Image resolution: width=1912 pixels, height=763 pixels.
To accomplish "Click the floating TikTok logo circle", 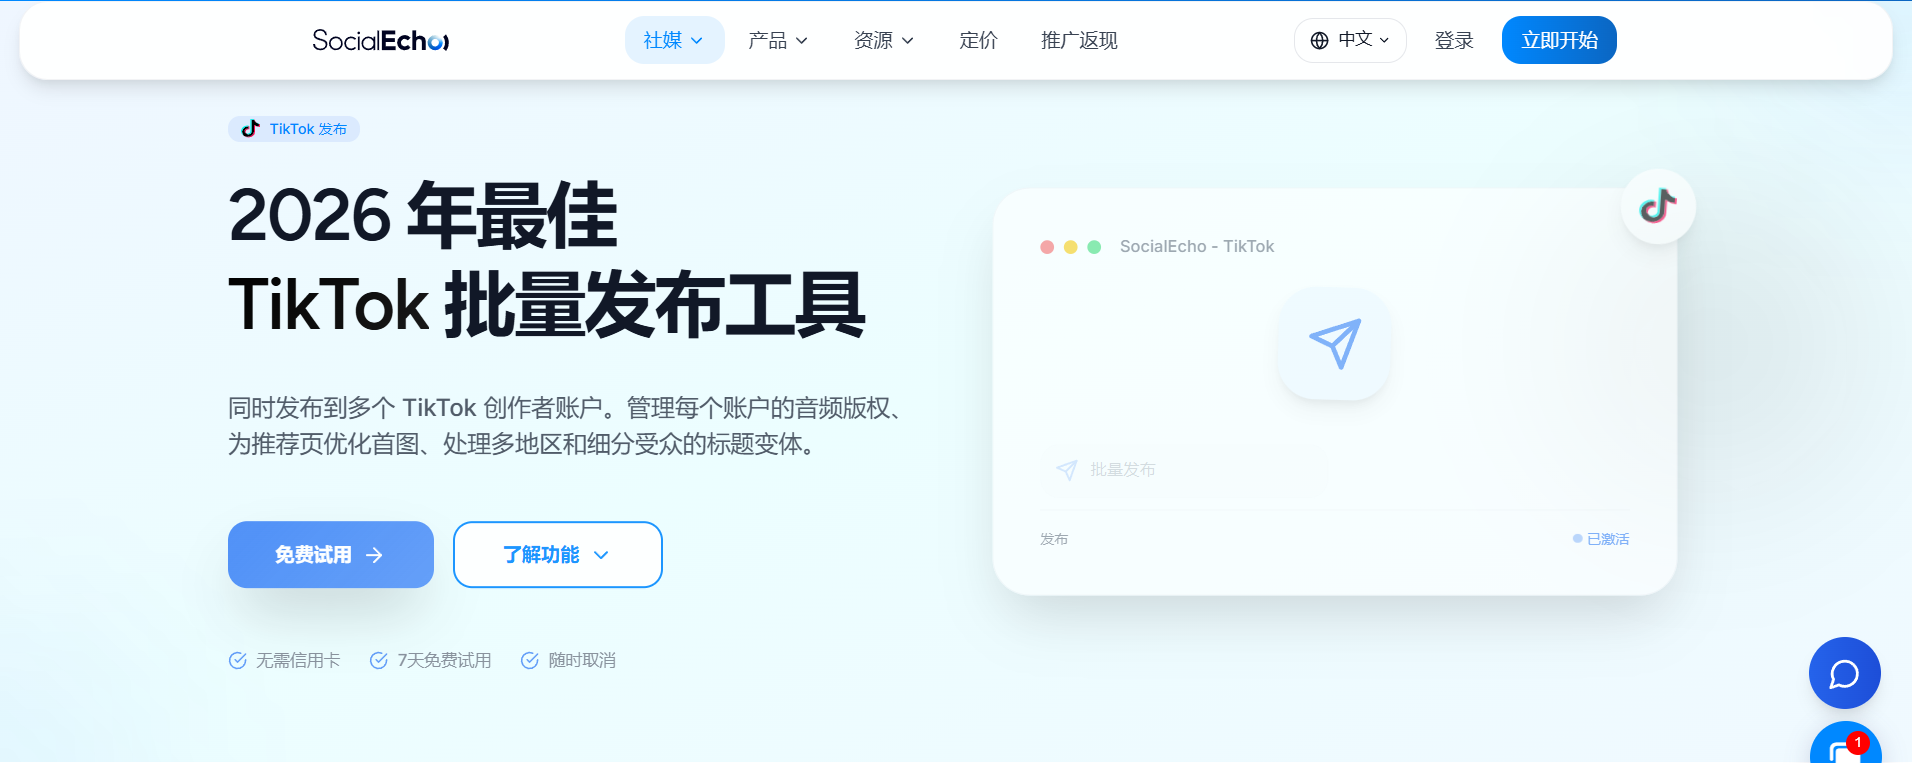I will pyautogui.click(x=1658, y=206).
